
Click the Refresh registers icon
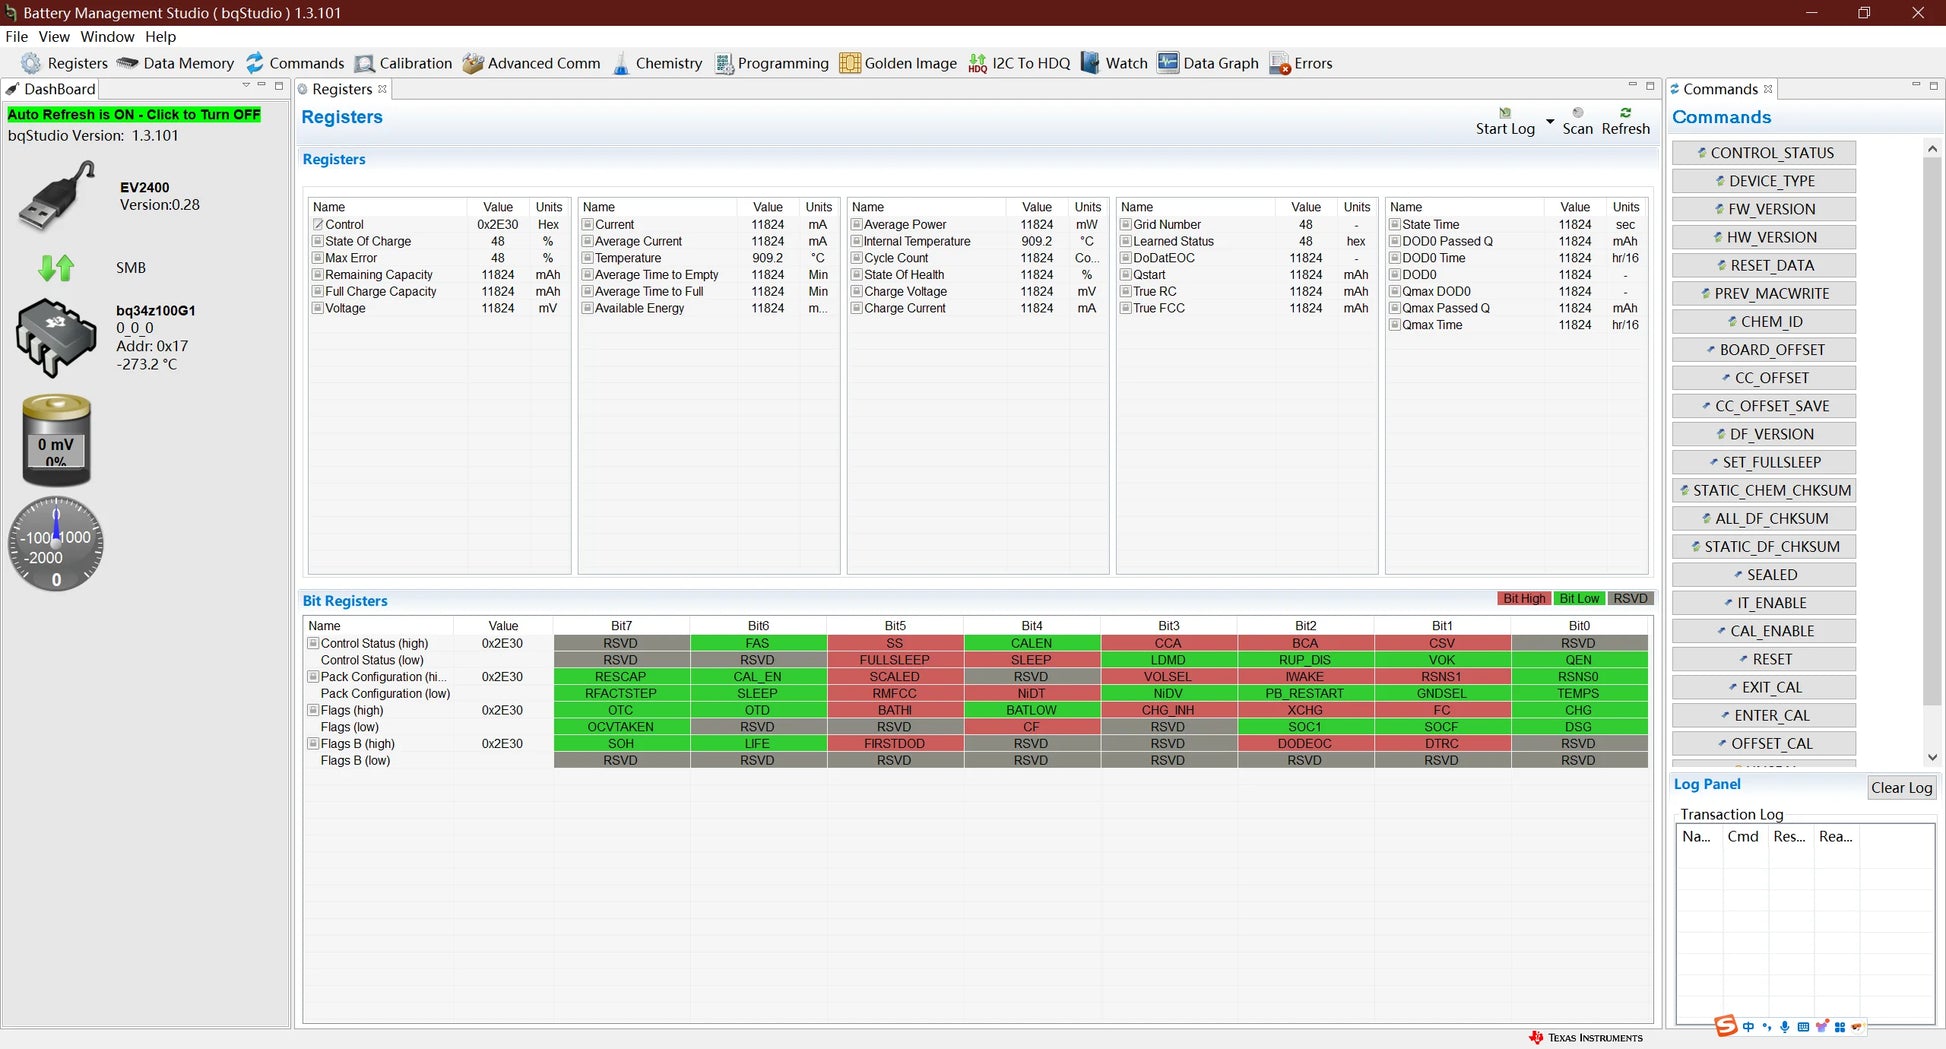tap(1625, 113)
